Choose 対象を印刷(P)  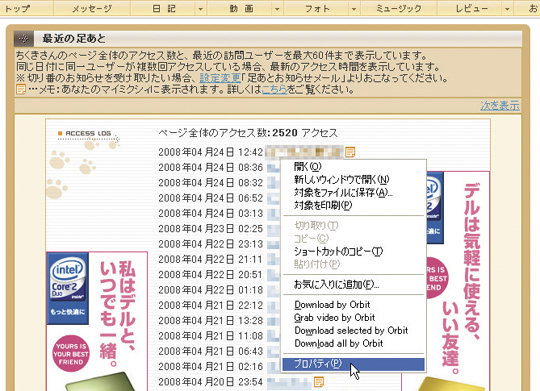(353, 206)
